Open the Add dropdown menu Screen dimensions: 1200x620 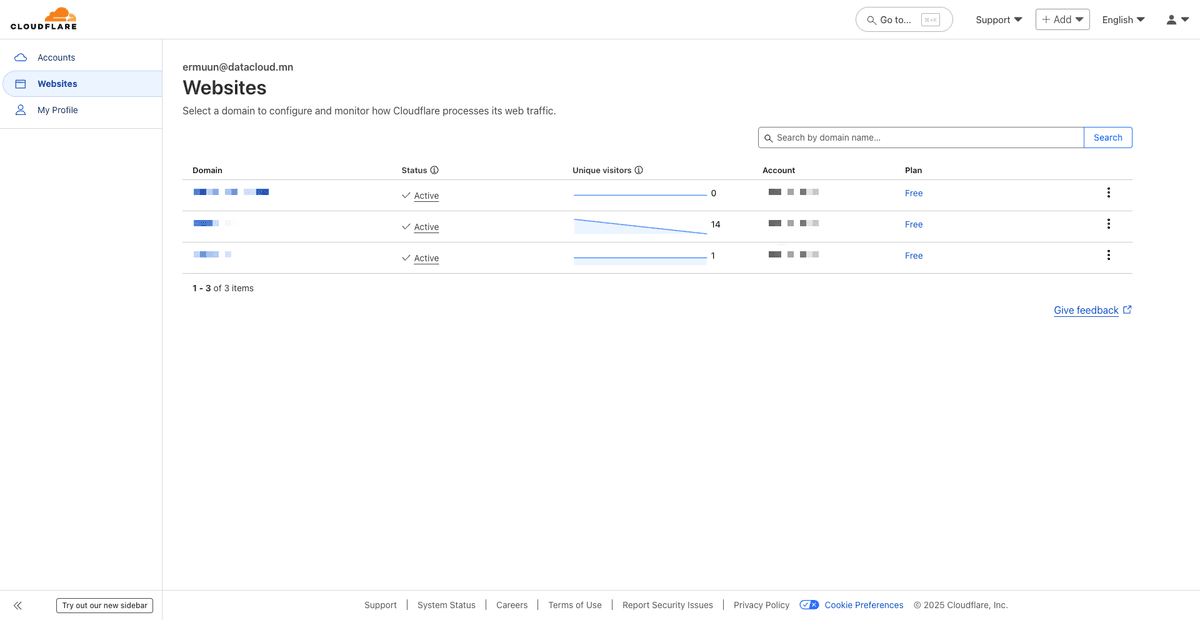pos(1062,20)
